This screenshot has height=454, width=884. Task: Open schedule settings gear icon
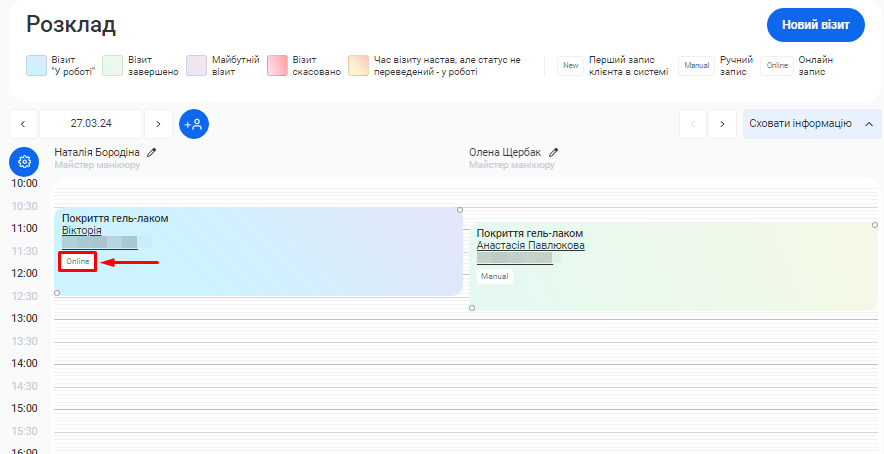click(x=24, y=161)
